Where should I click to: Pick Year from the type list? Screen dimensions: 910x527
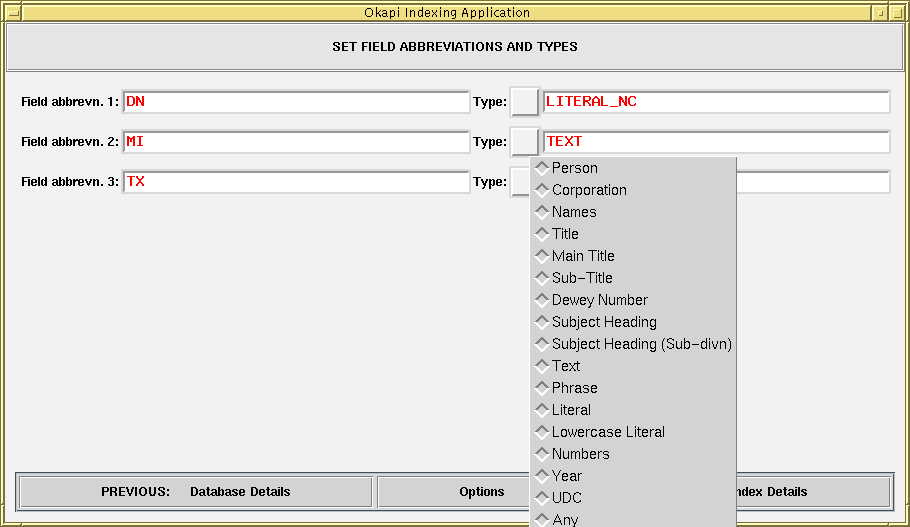(633, 477)
